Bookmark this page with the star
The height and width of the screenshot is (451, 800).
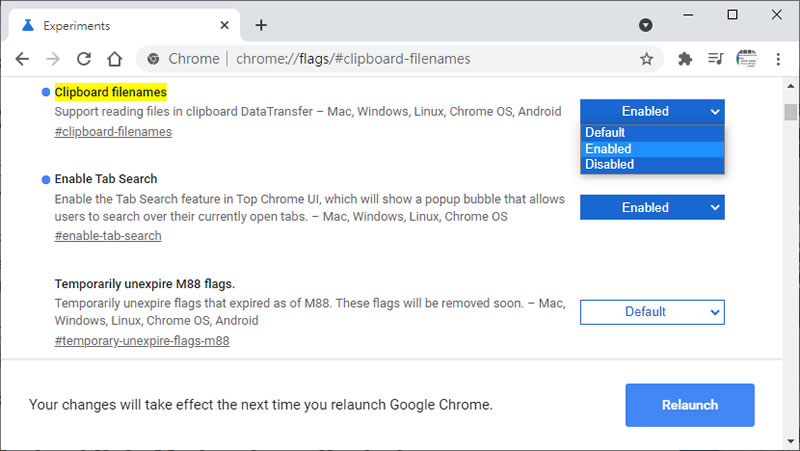tap(647, 59)
